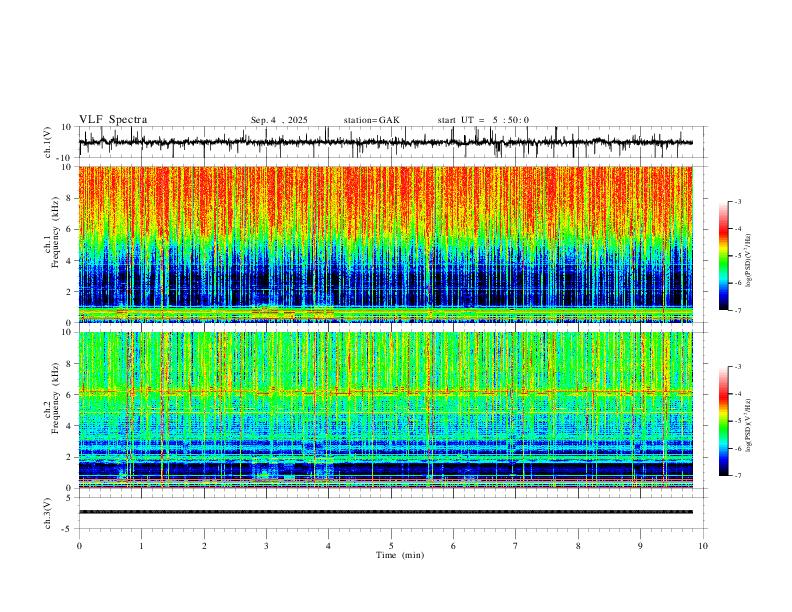Click the ch.1 color bar log(PSD) units label

pyautogui.click(x=749, y=261)
